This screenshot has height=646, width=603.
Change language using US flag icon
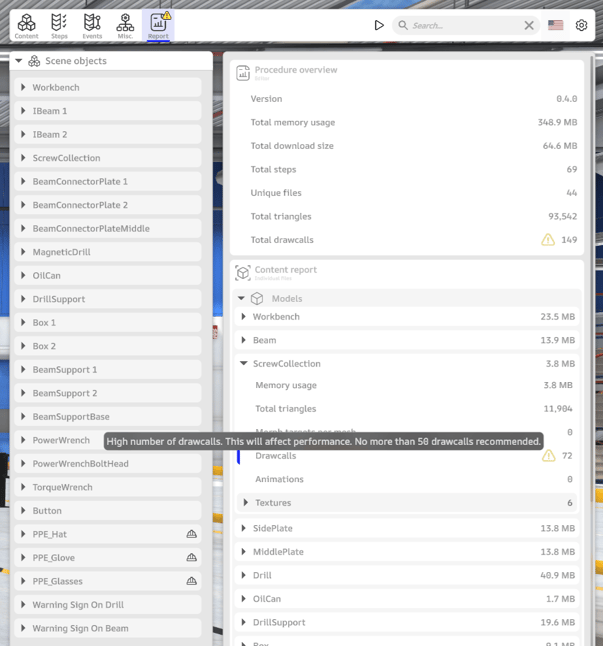click(x=555, y=25)
